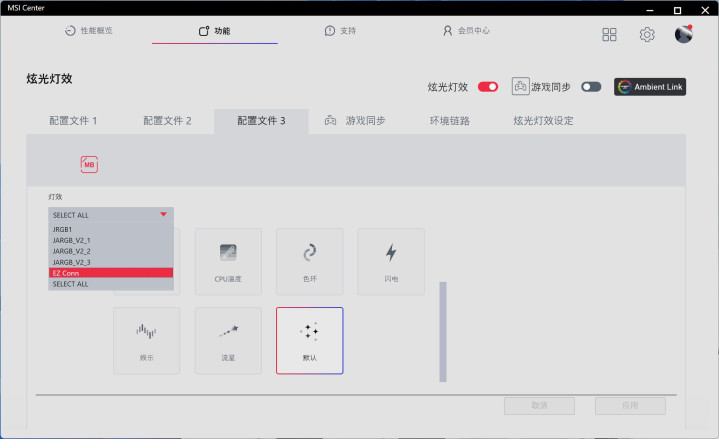Minimize the MSI Center window
719x439 pixels.
(650, 10)
